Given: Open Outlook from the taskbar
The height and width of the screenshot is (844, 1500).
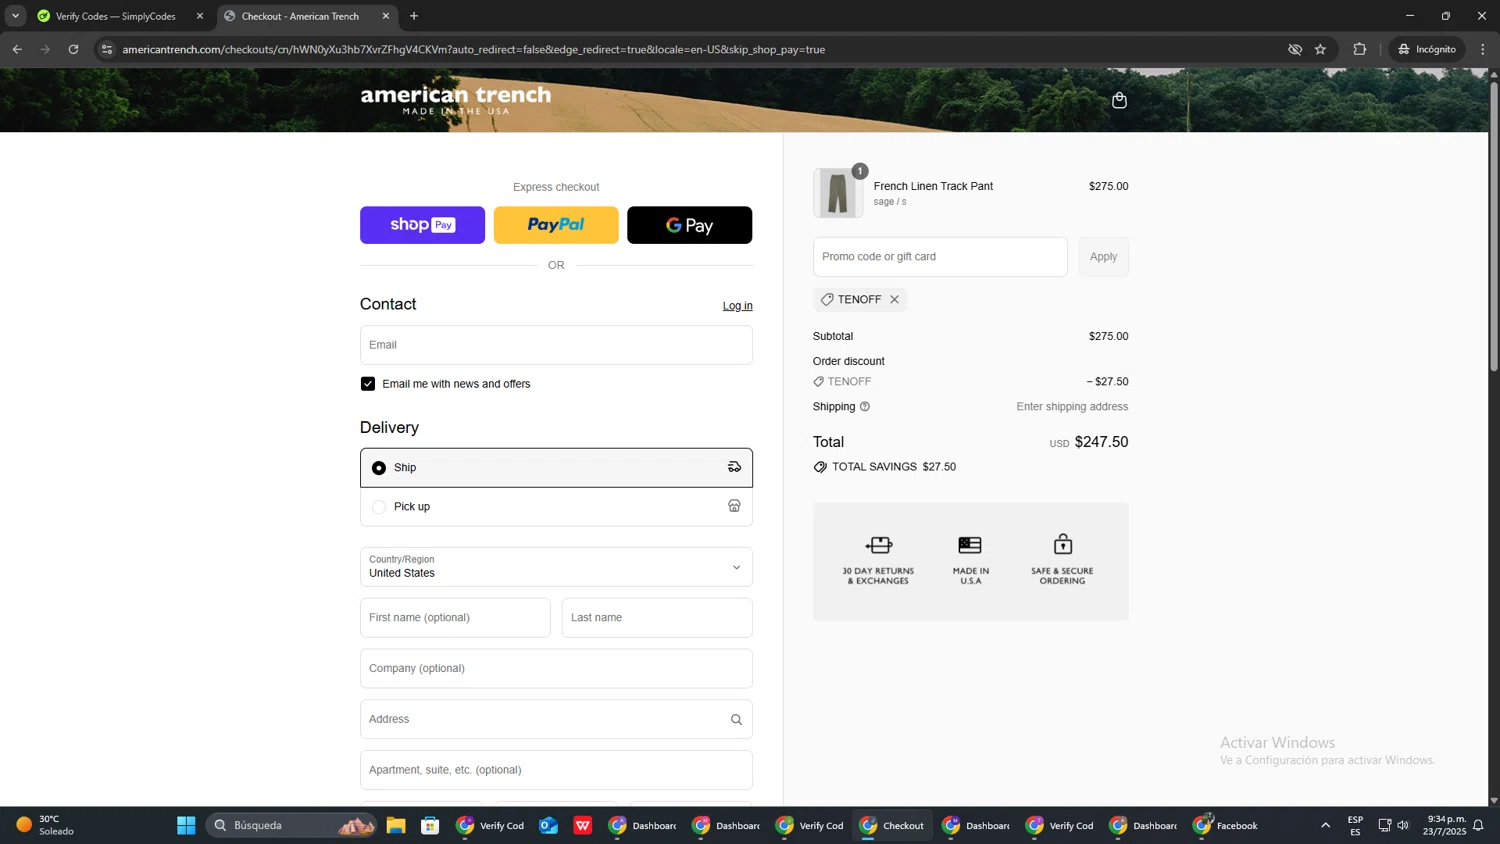Looking at the screenshot, I should coord(548,826).
